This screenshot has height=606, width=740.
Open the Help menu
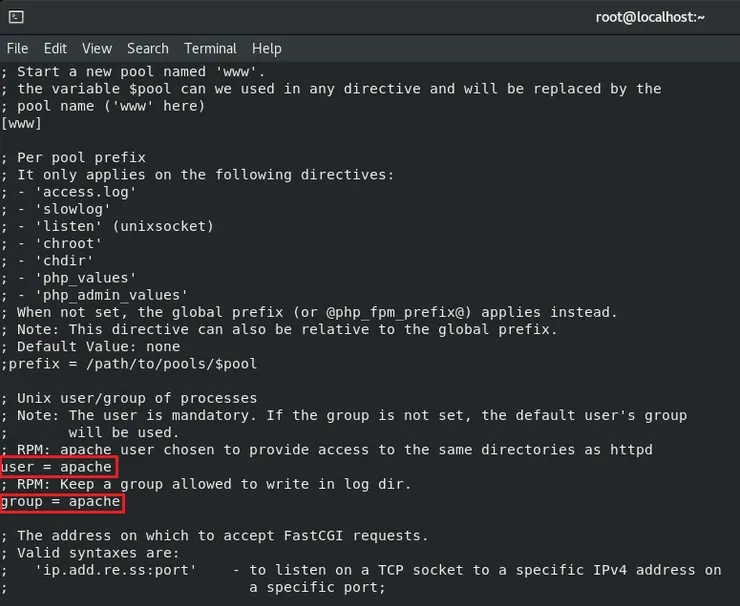coord(267,48)
